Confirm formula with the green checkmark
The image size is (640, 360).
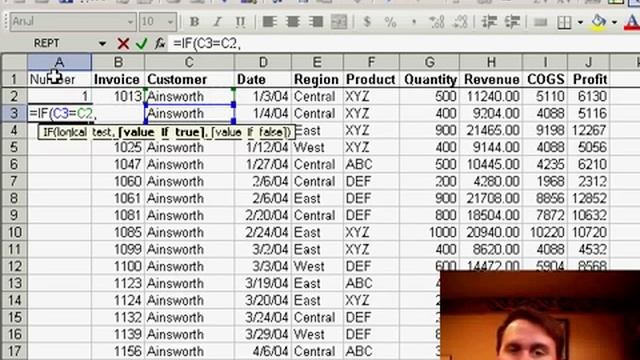[x=142, y=43]
